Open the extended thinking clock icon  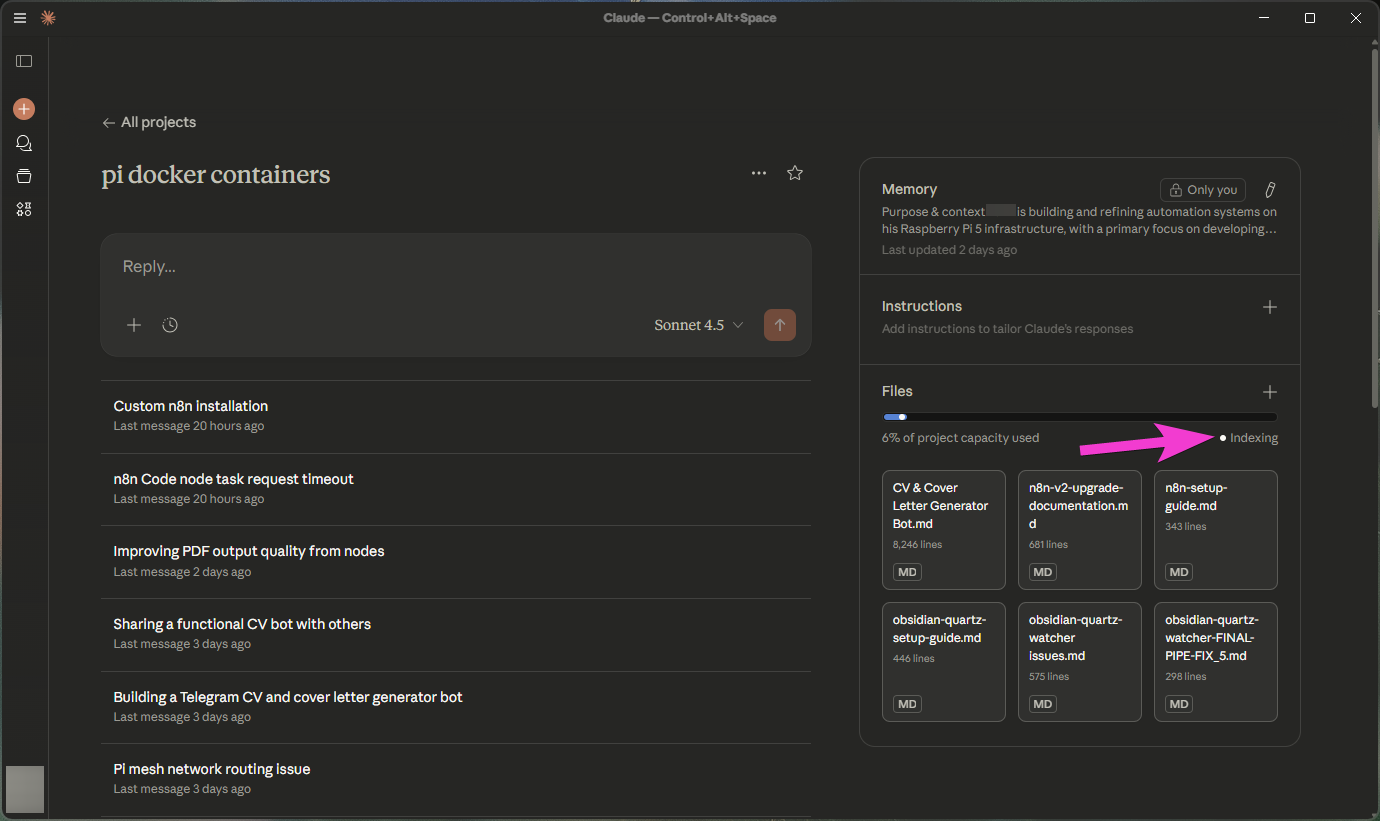170,325
